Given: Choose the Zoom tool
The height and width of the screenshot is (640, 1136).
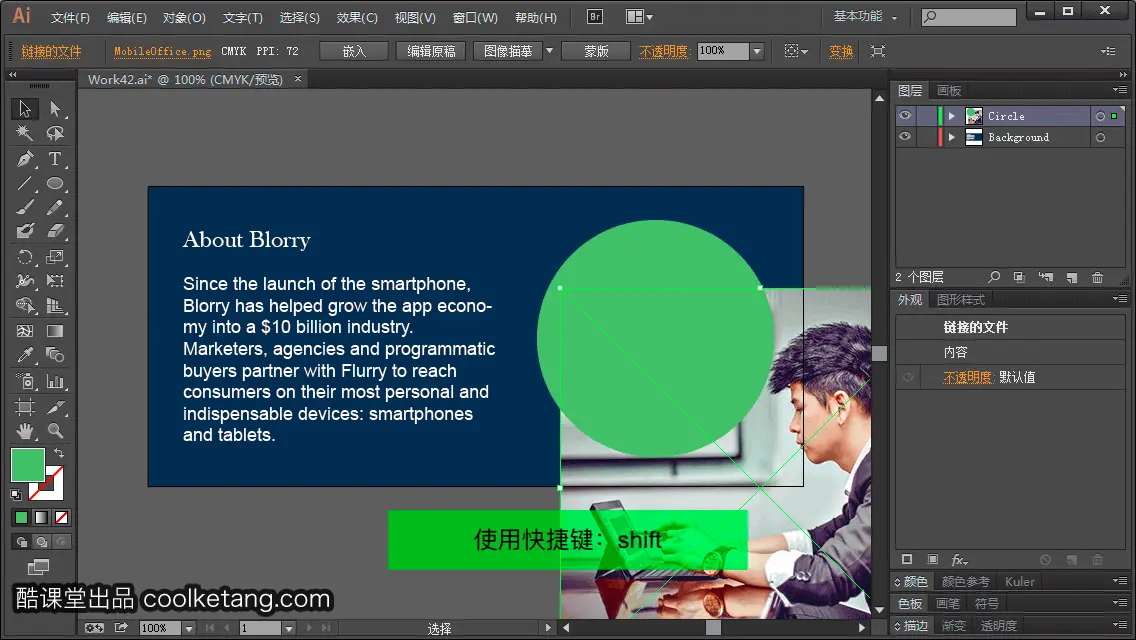Looking at the screenshot, I should coord(55,431).
